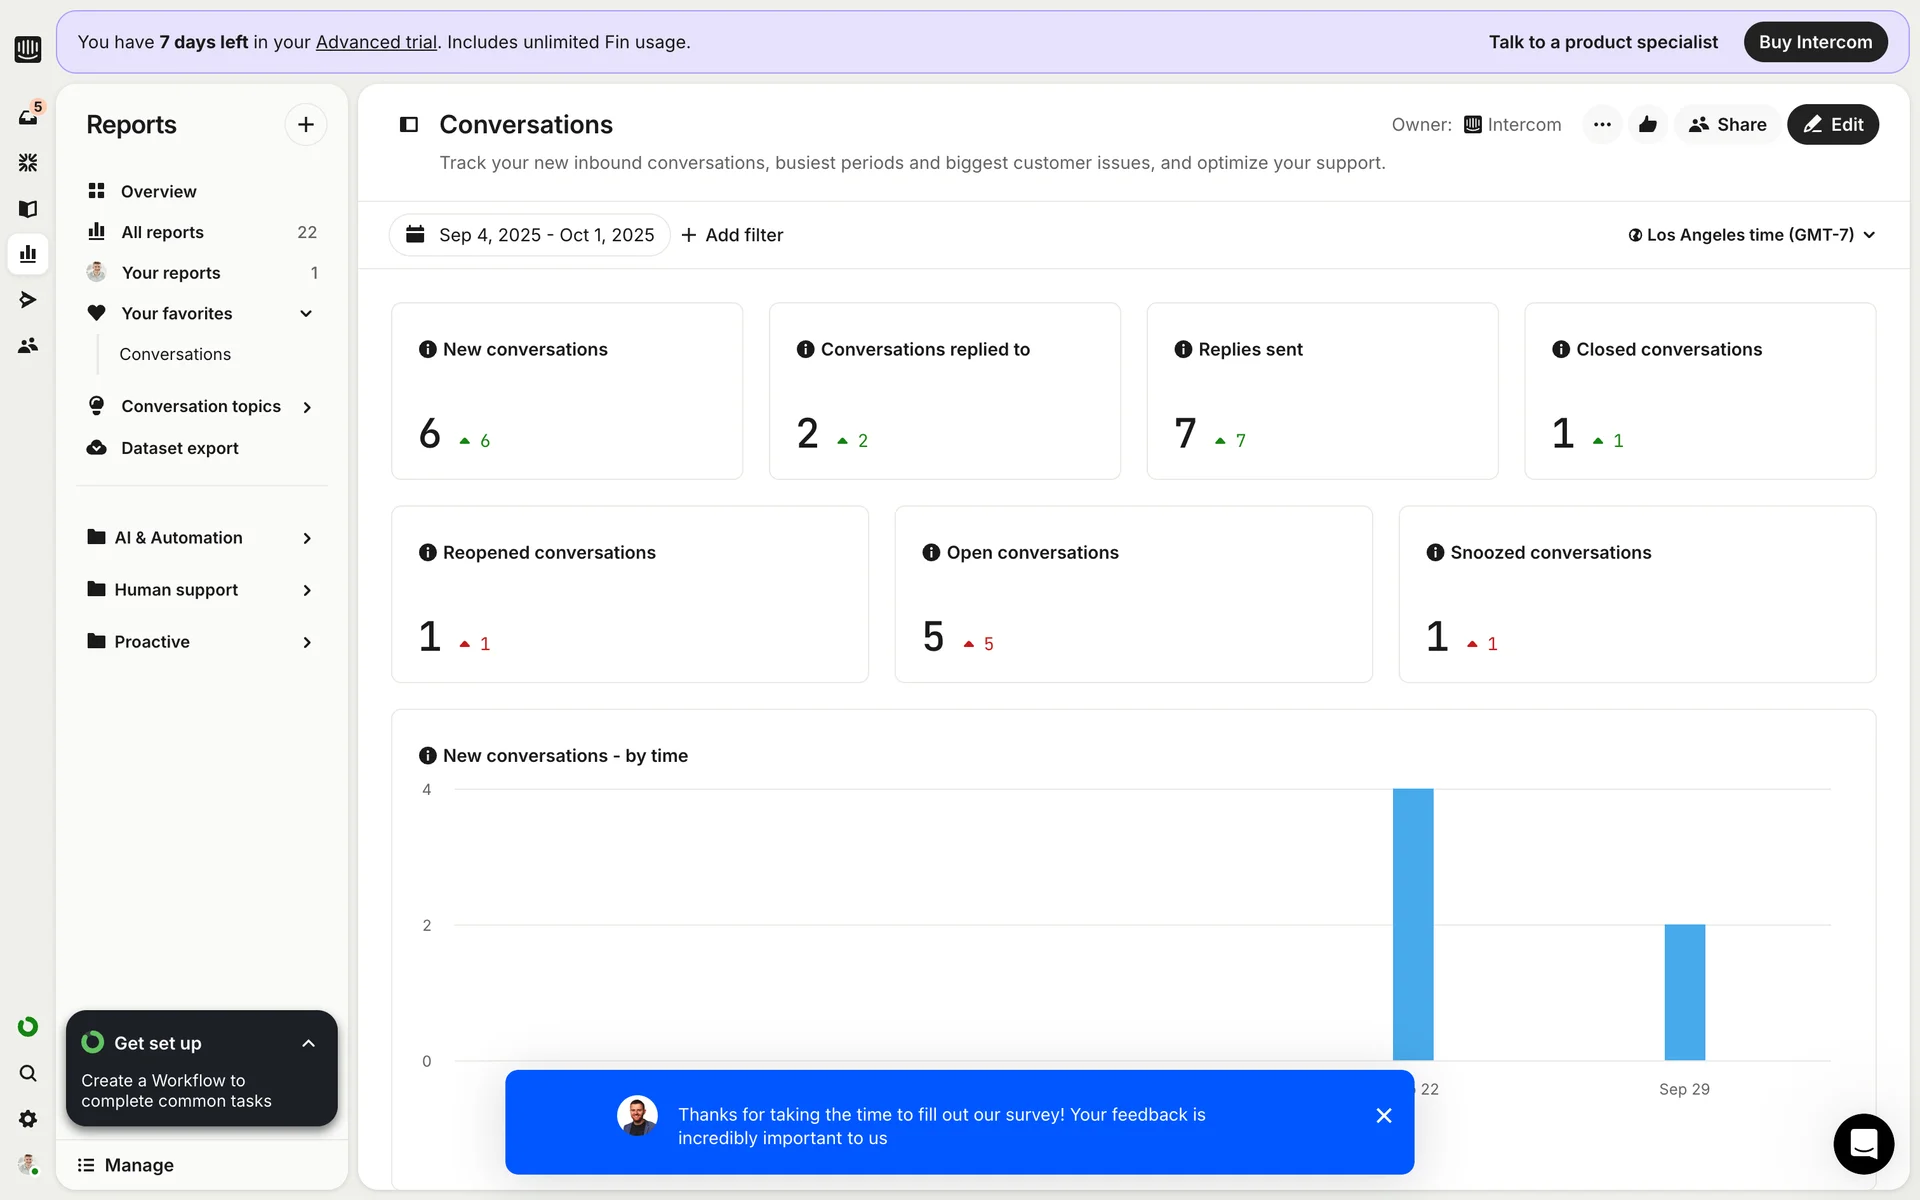The image size is (1920, 1200).
Task: Open the Contacts people icon in rail
Action: [x=28, y=346]
